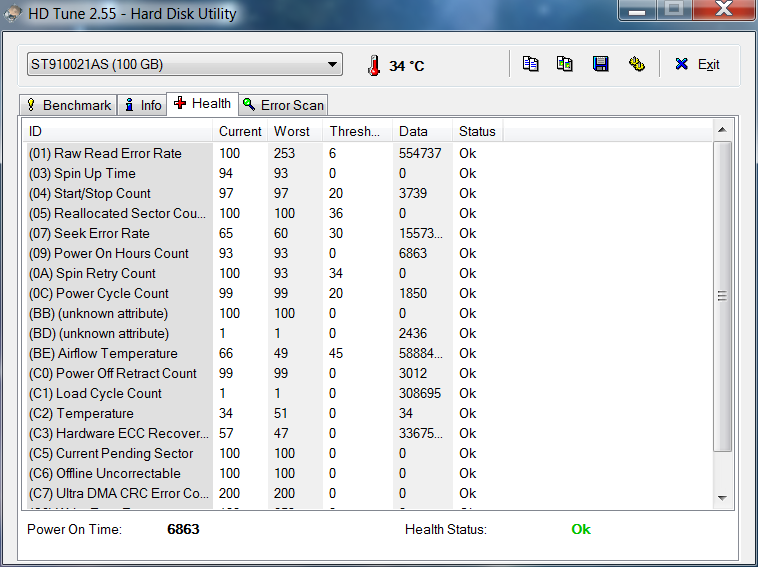Select the Spin Retry Count row
Image resolution: width=758 pixels, height=567 pixels.
(x=367, y=274)
